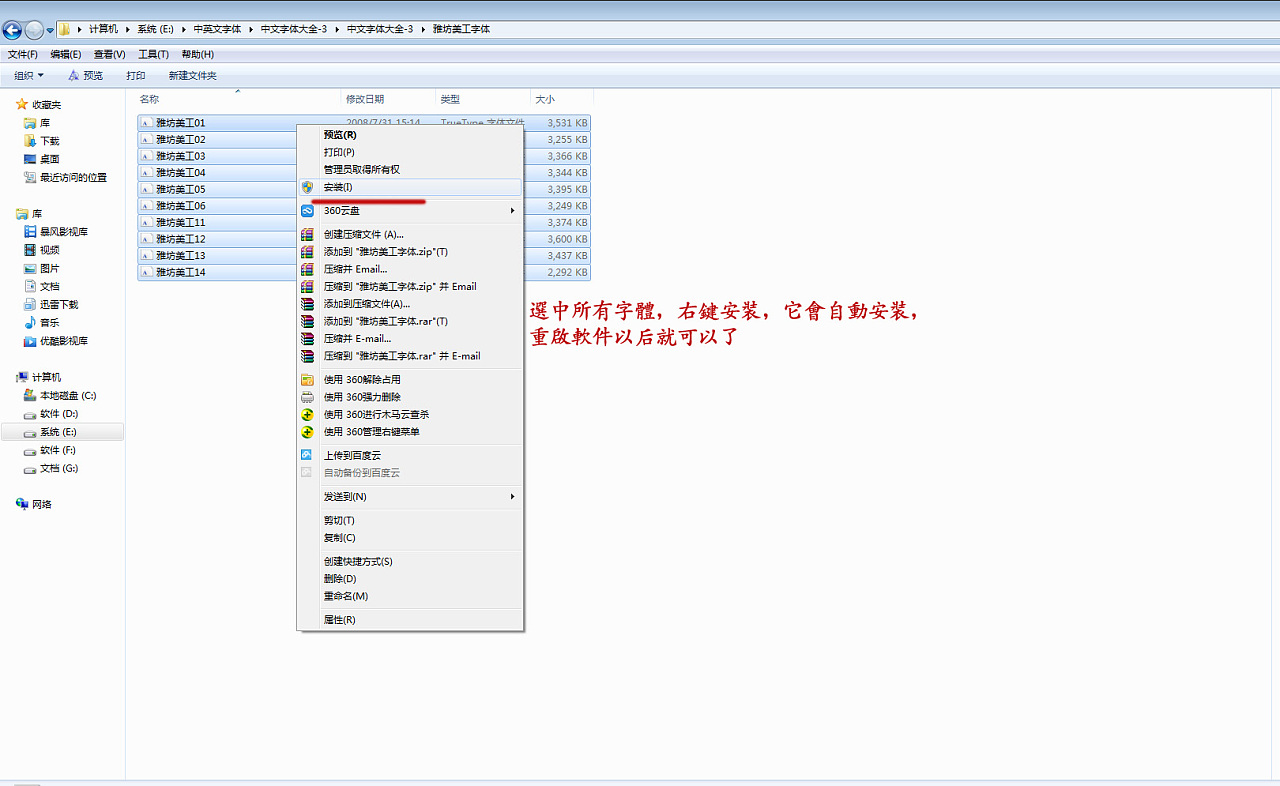Select the 使用360强力删除 printer-style icon

[307, 396]
